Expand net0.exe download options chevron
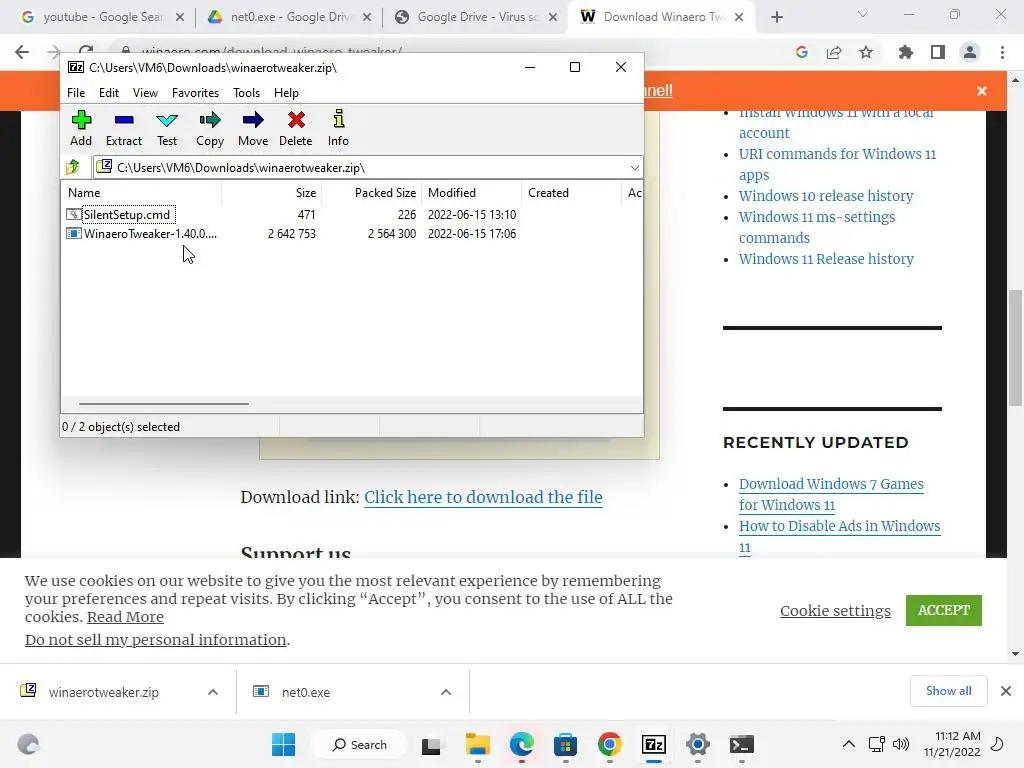The height and width of the screenshot is (768, 1024). (x=446, y=692)
